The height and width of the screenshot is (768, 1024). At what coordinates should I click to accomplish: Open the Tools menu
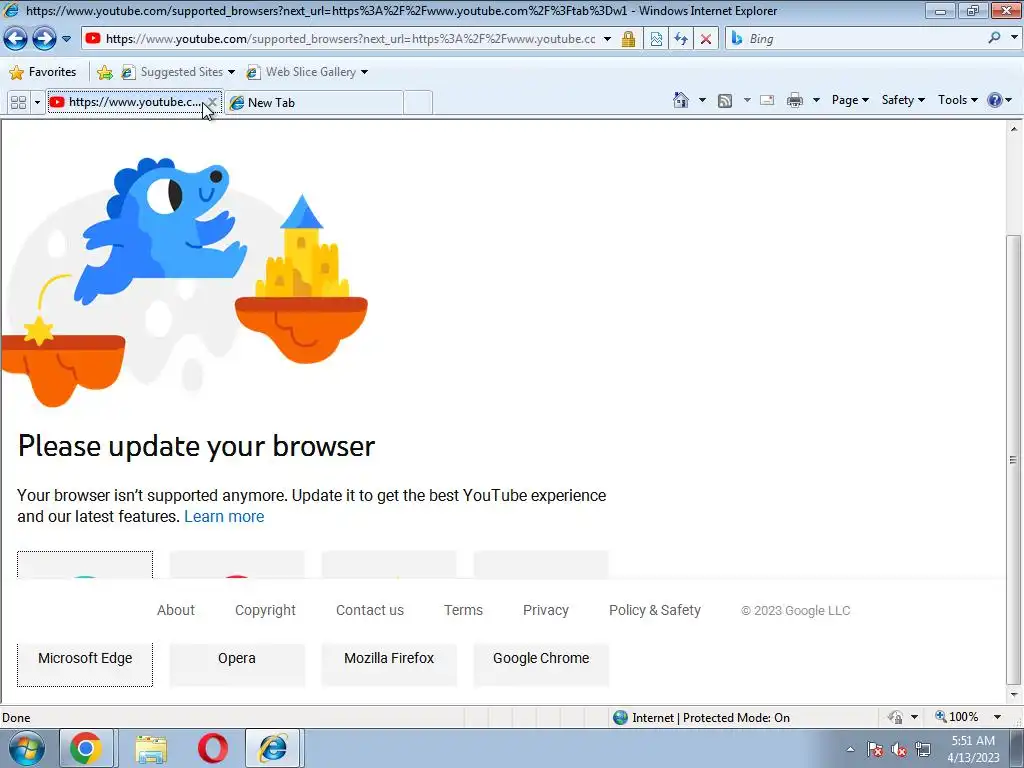point(957,100)
